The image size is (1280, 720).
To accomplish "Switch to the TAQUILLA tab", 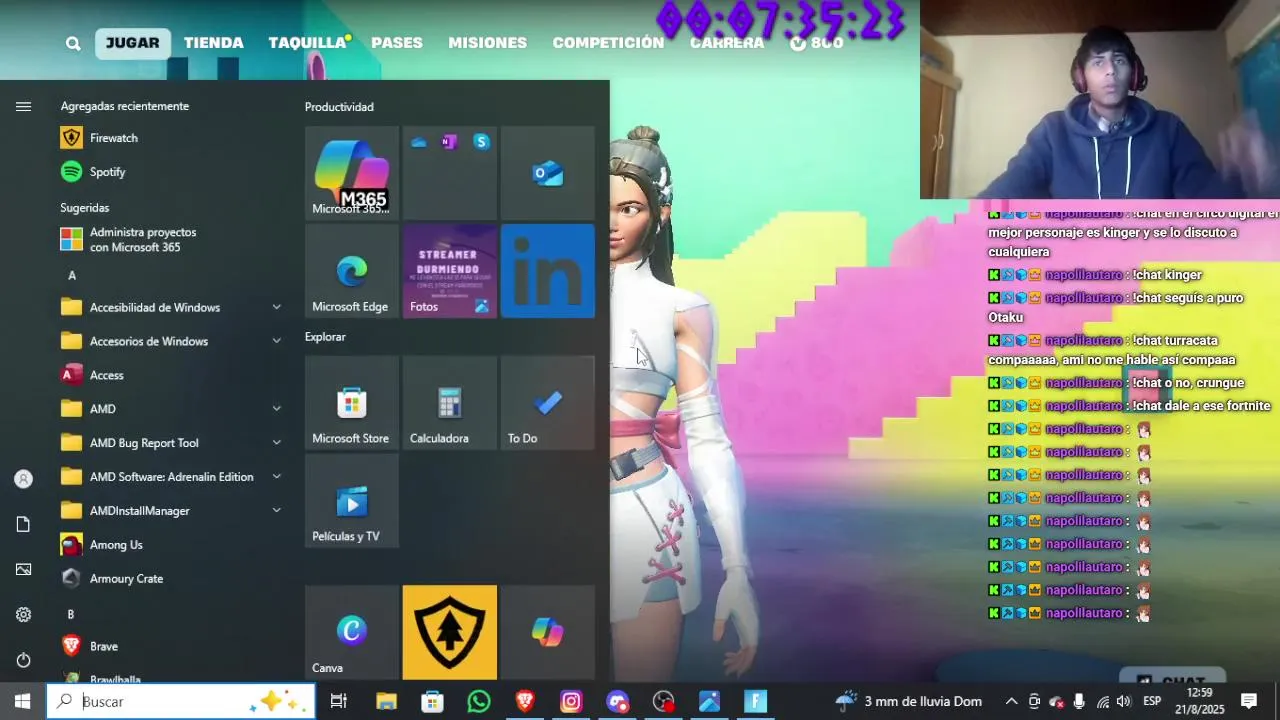I will 307,43.
